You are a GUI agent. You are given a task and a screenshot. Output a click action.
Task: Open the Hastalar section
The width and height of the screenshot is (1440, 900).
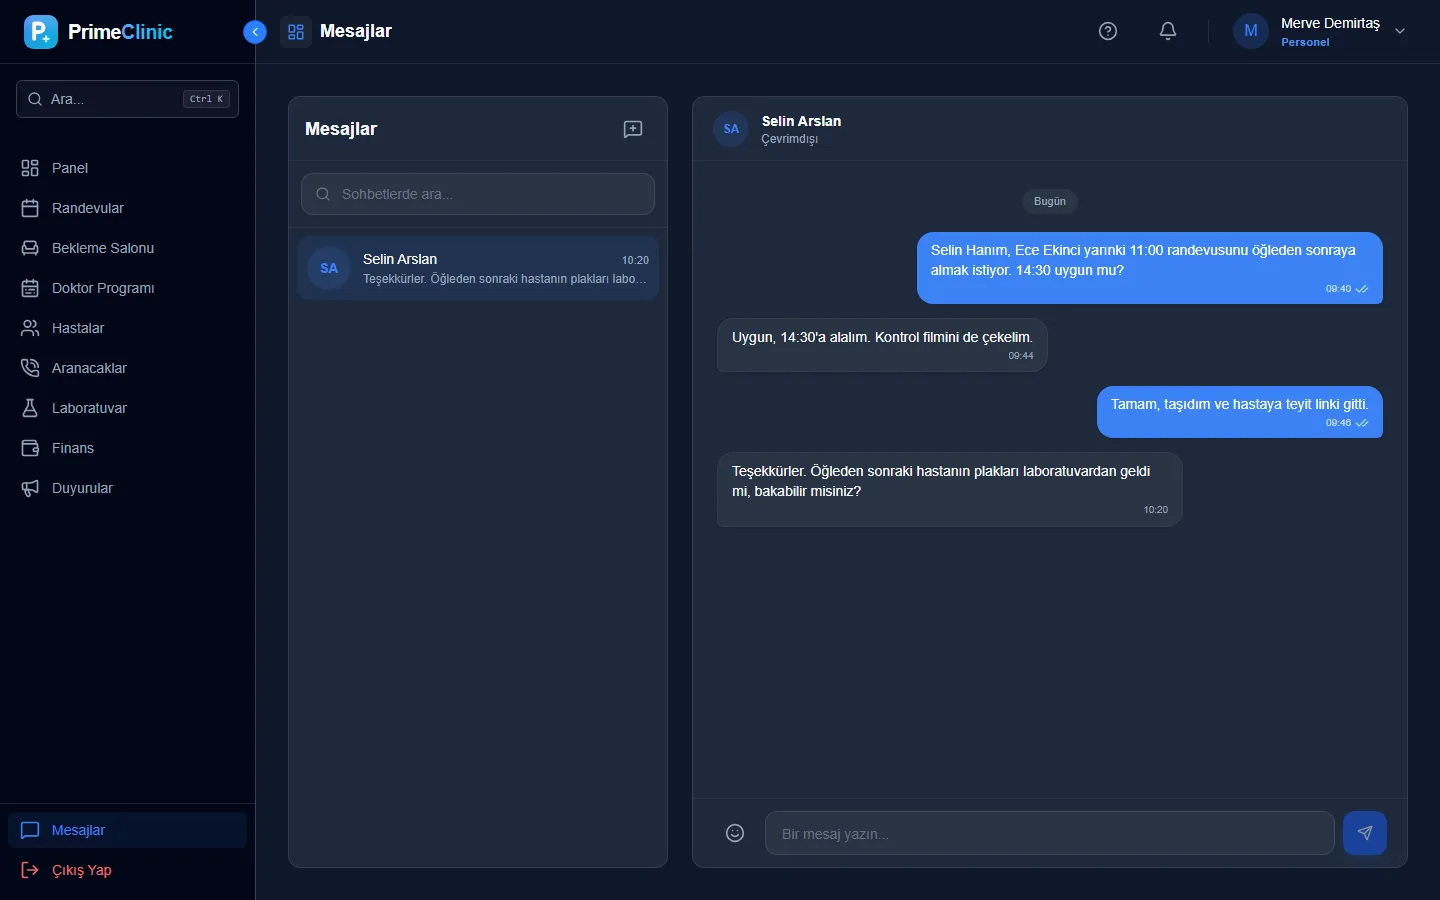point(127,328)
